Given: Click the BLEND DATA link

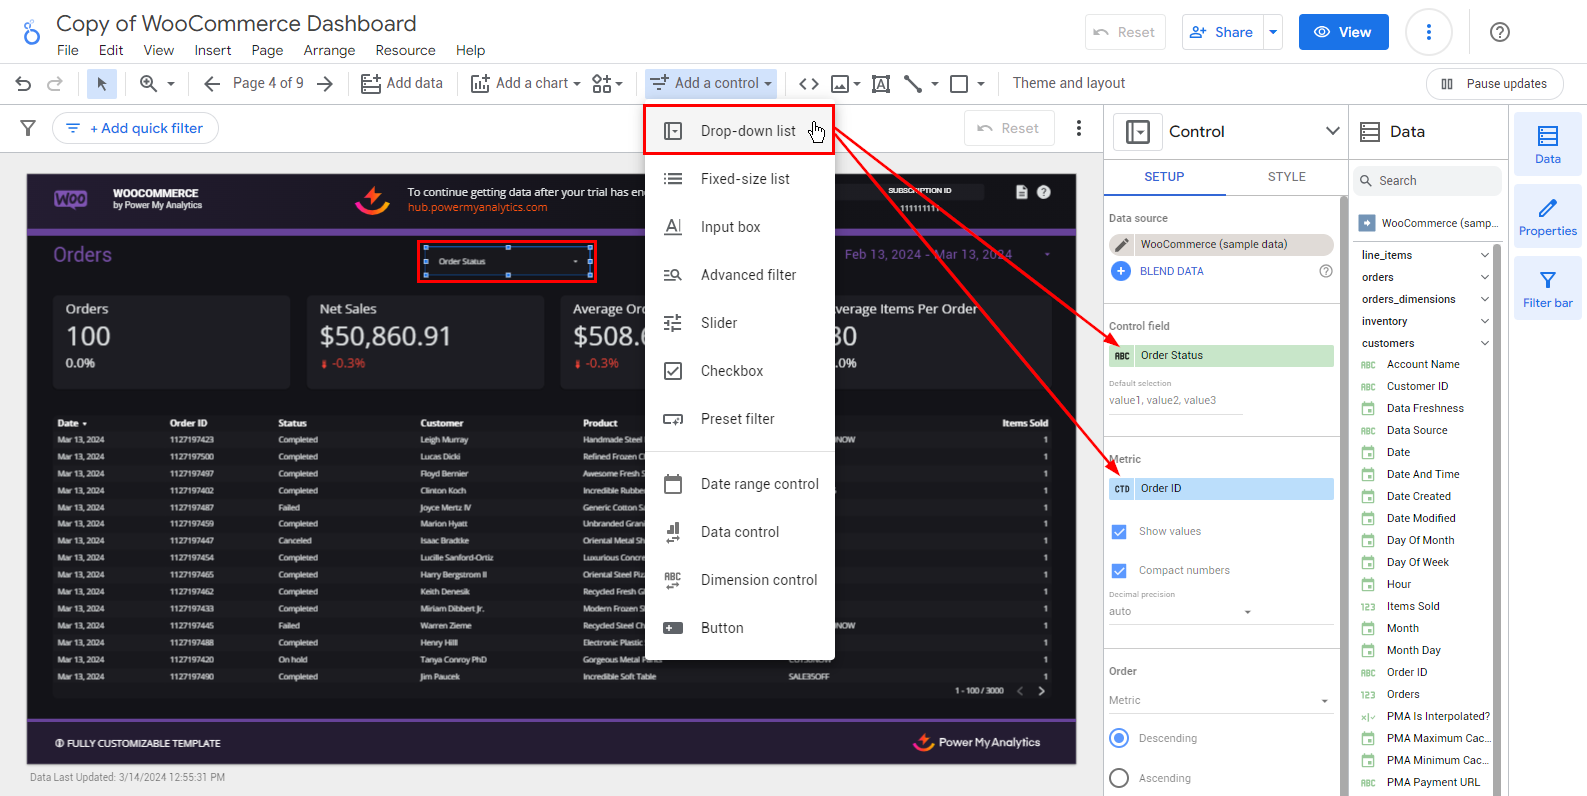Looking at the screenshot, I should (x=1171, y=271).
